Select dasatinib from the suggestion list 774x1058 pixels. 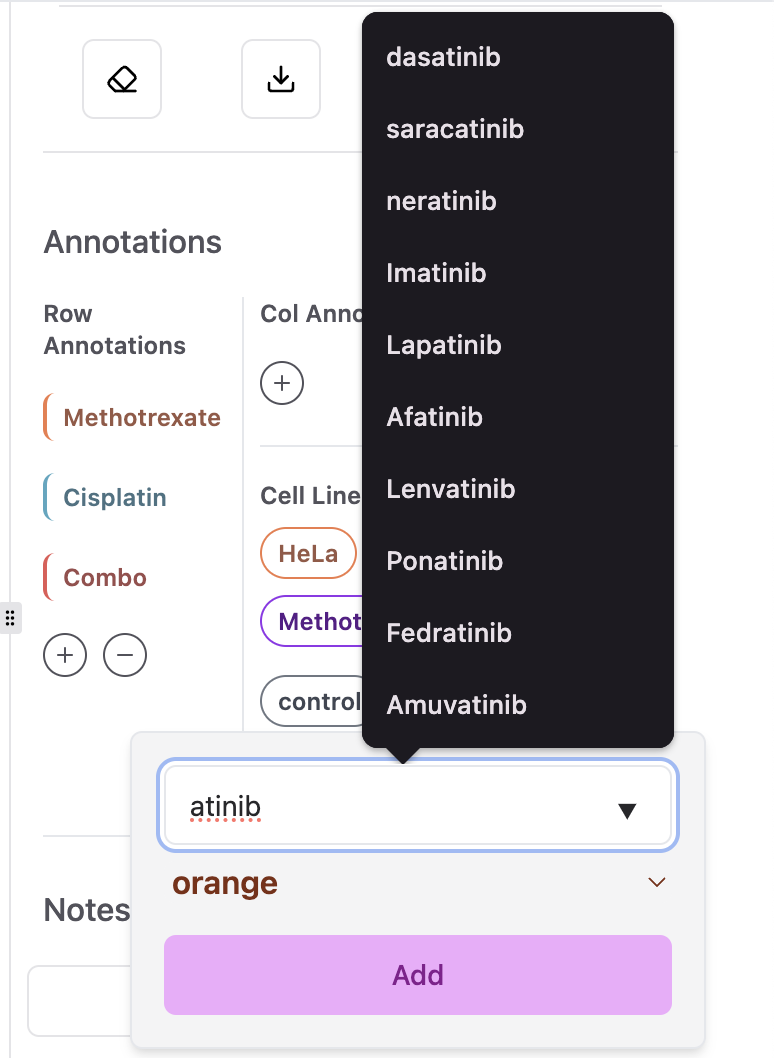443,57
